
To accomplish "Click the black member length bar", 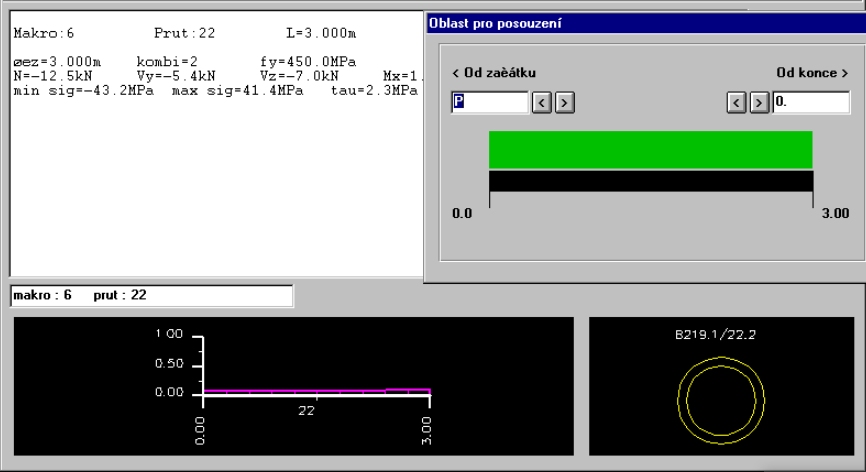I will tap(650, 180).
